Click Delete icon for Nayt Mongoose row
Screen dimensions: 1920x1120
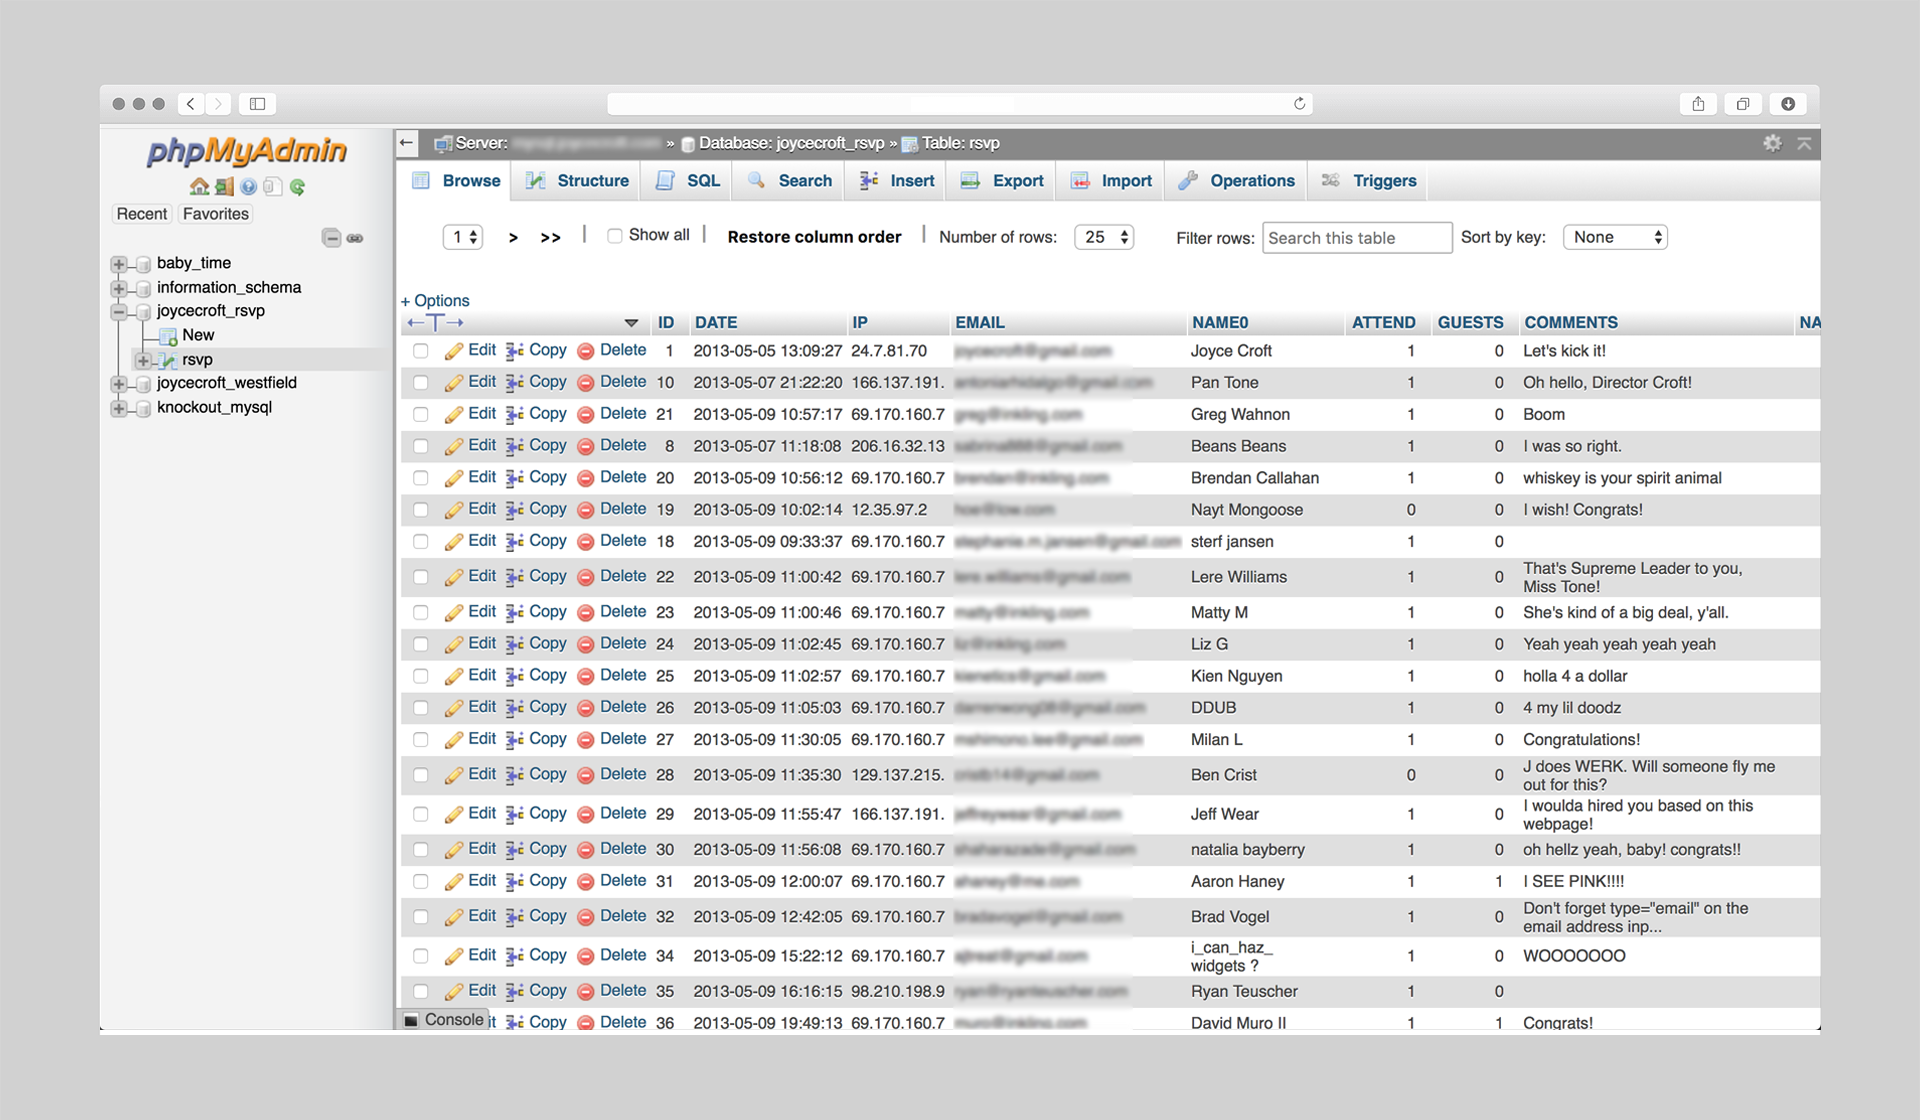(x=586, y=510)
